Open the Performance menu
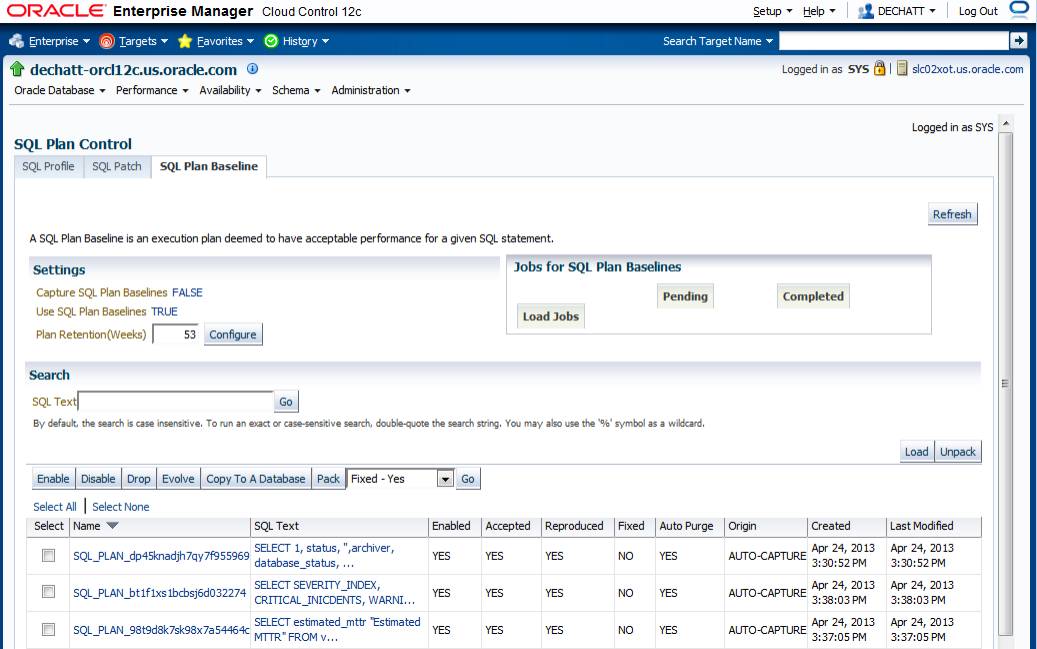1037x649 pixels. 151,90
